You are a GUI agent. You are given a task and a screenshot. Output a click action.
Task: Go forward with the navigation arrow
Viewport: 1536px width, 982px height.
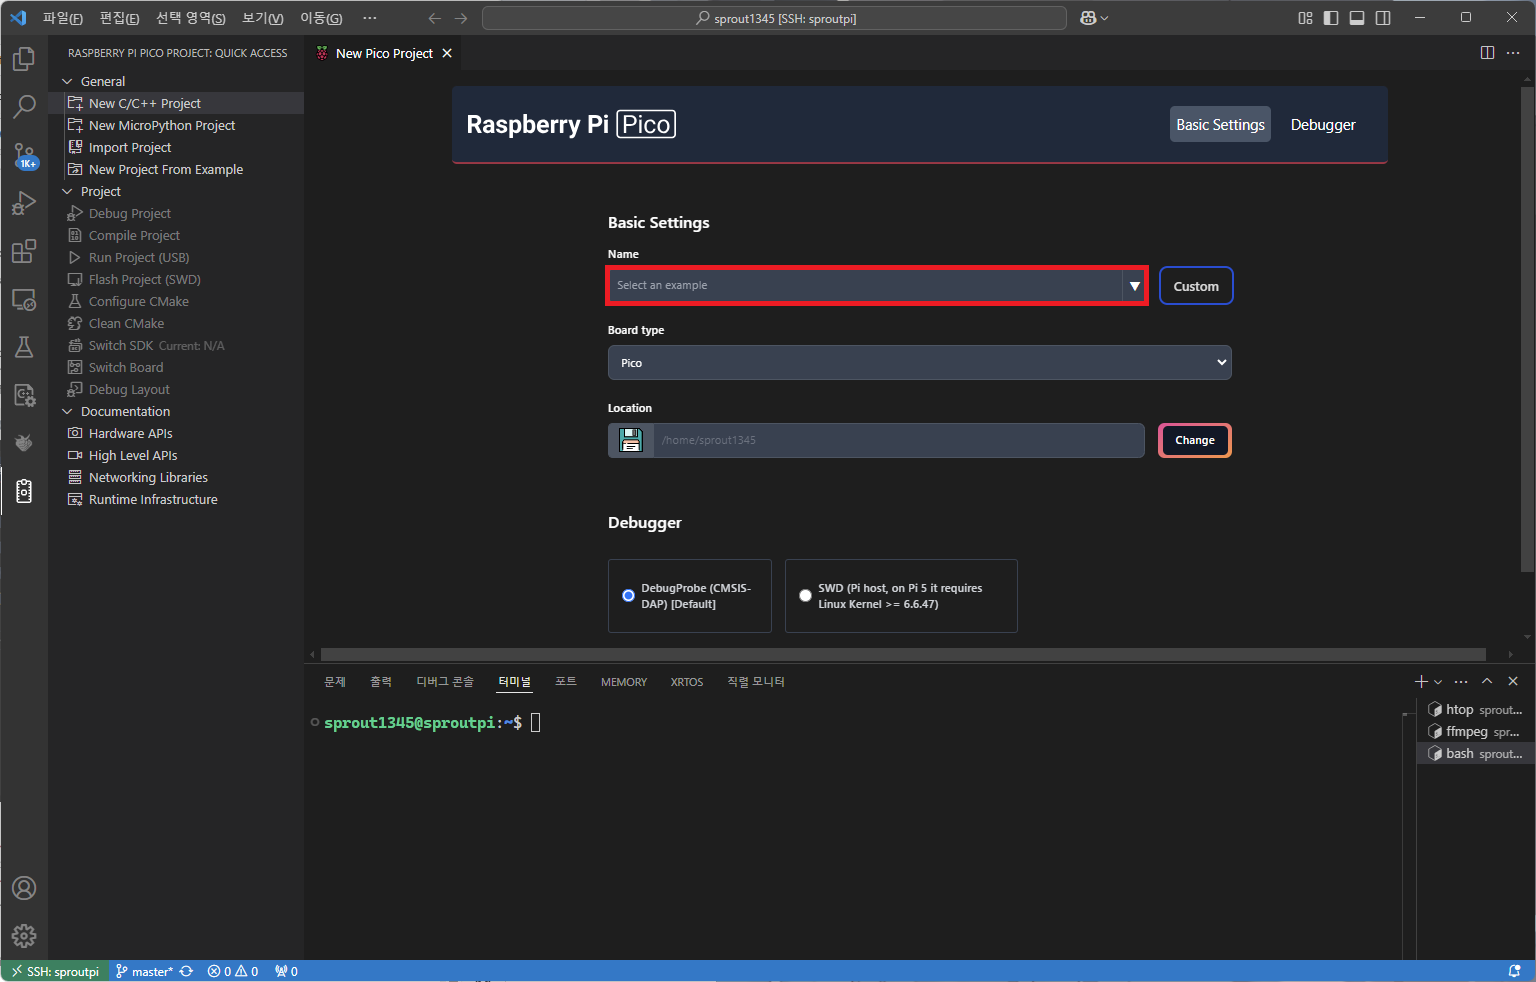[460, 18]
